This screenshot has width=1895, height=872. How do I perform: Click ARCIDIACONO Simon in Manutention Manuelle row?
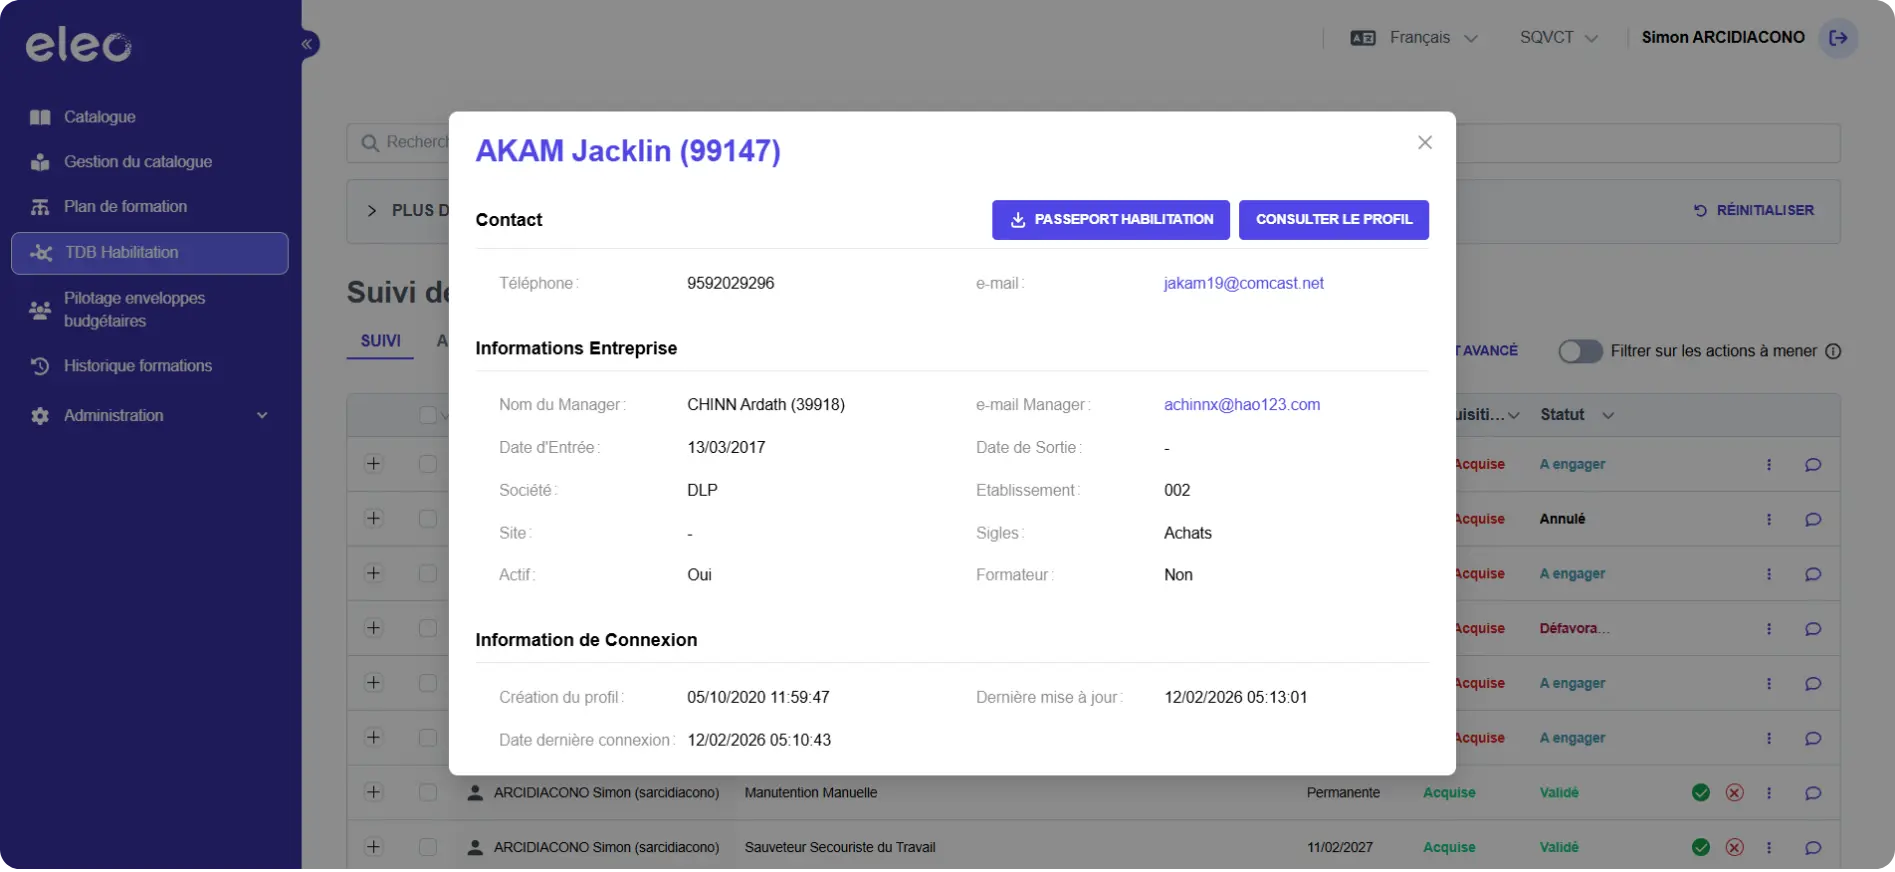tap(606, 793)
